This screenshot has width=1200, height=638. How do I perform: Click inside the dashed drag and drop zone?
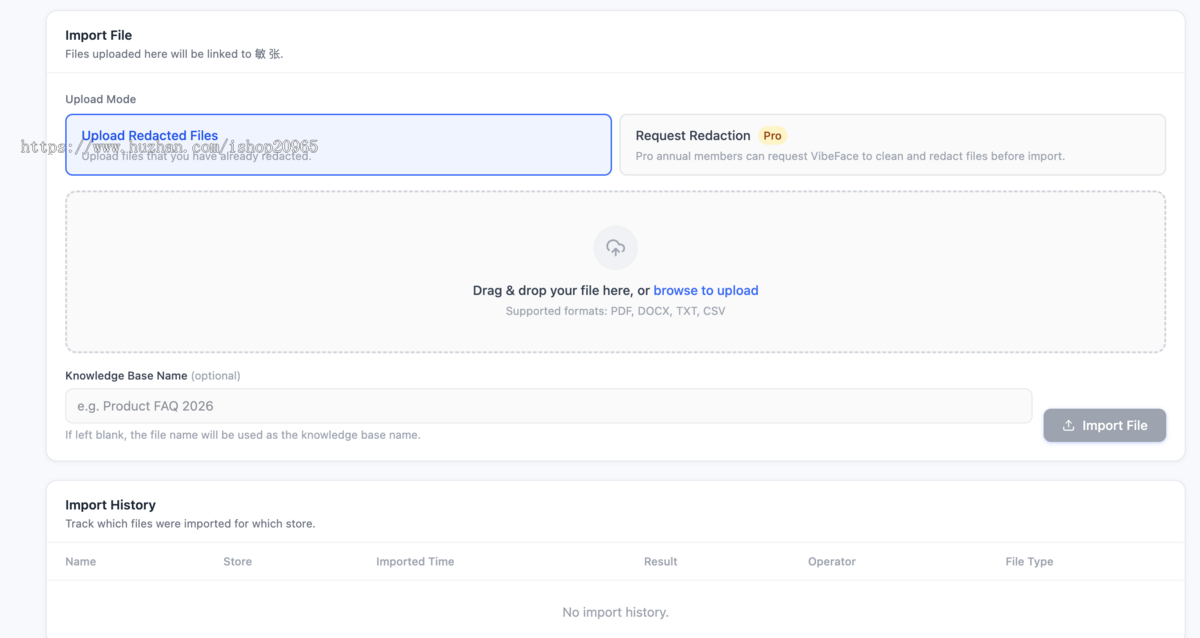(615, 272)
